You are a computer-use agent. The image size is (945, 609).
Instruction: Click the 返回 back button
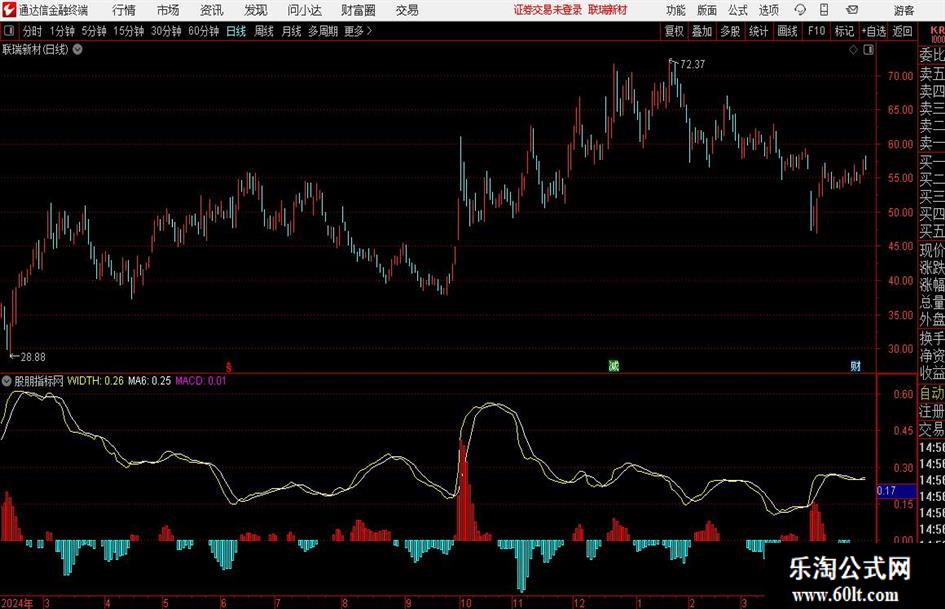pos(902,31)
